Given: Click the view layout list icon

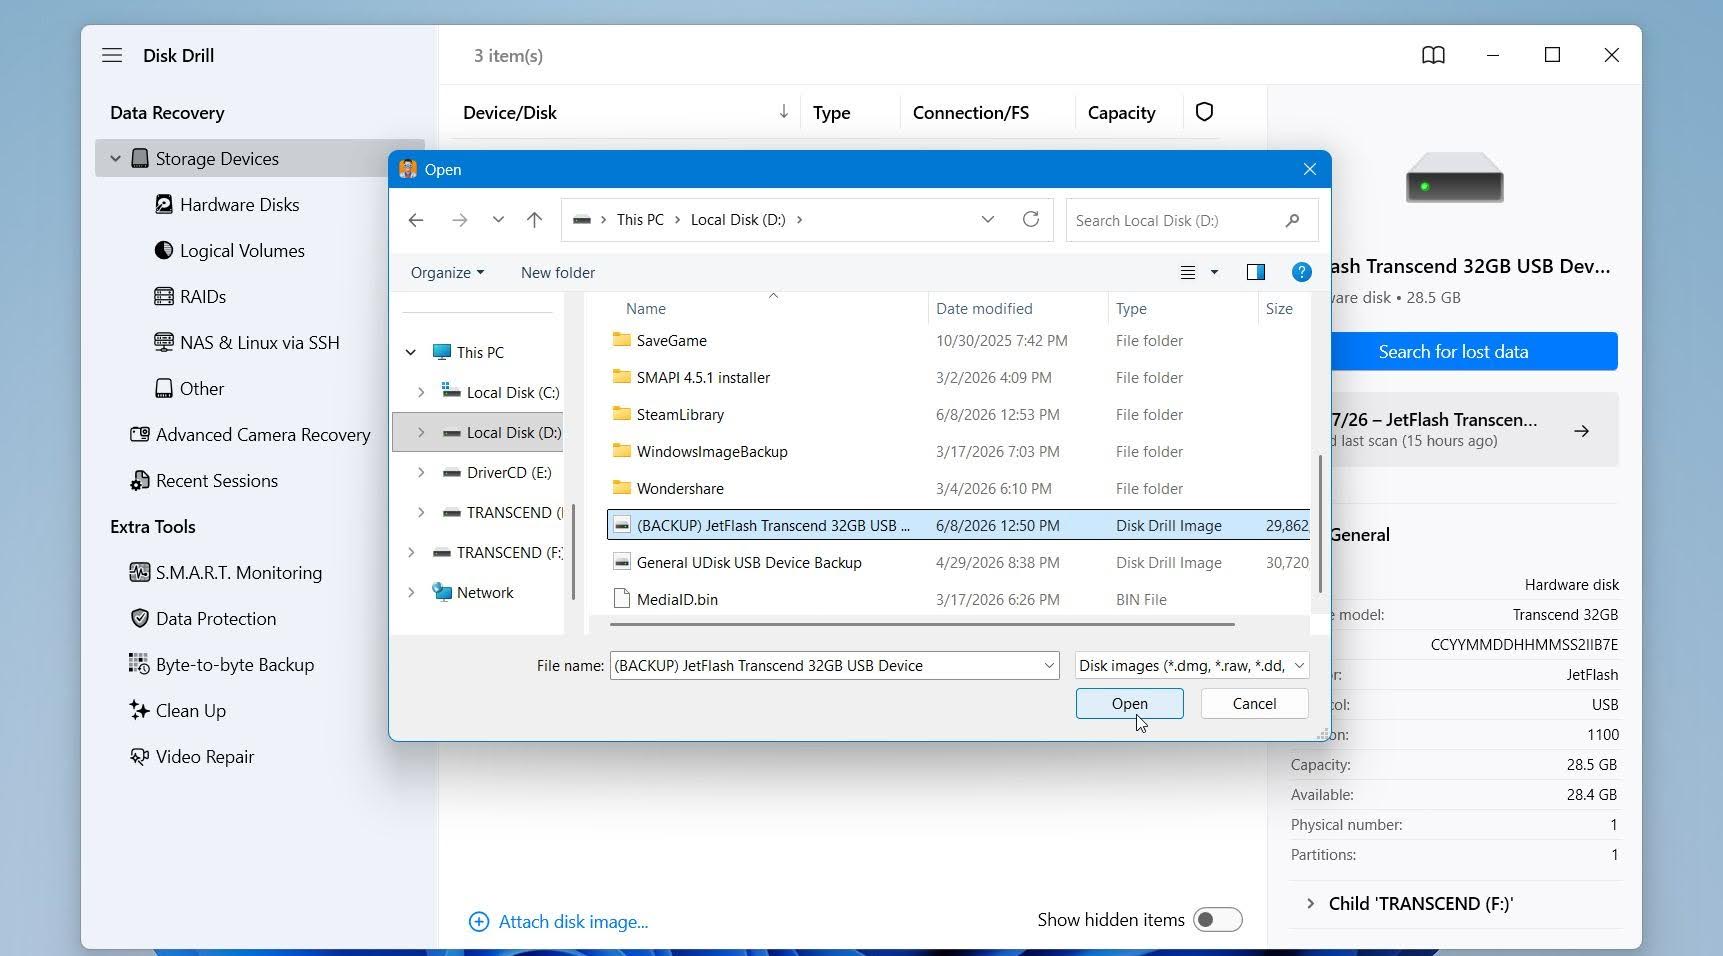Looking at the screenshot, I should 1188,272.
